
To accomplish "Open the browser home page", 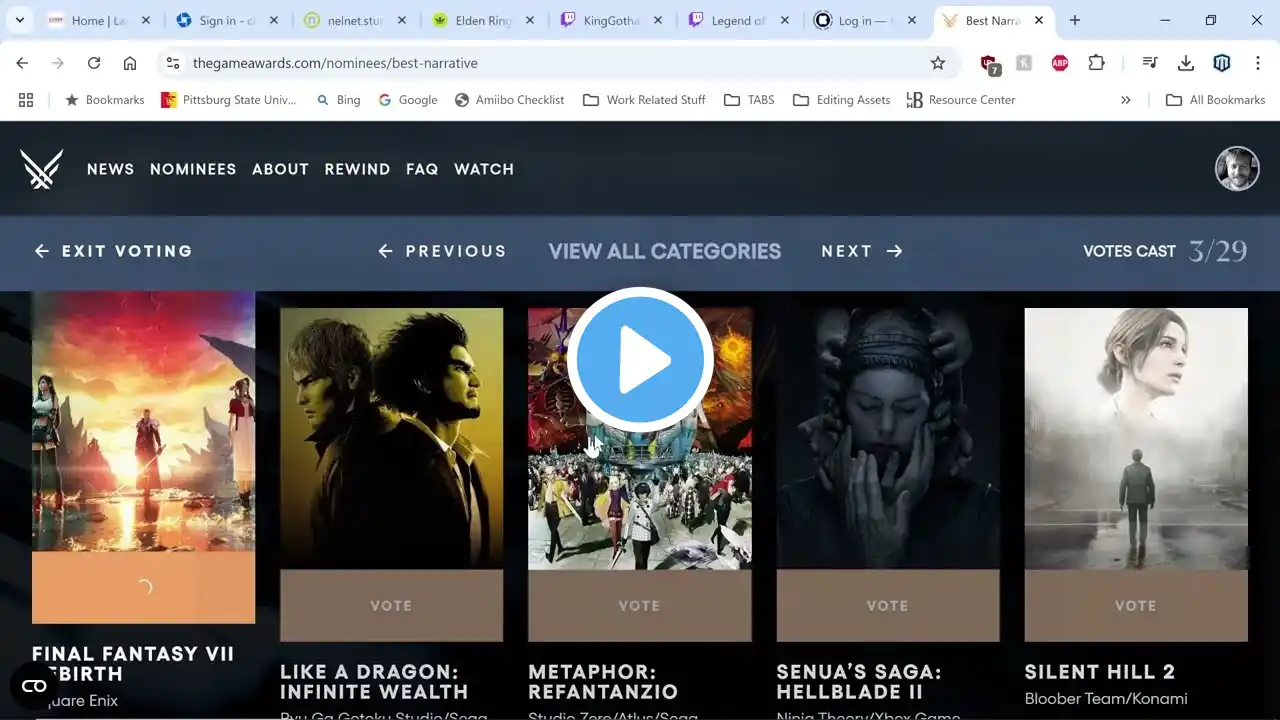I will tap(130, 63).
